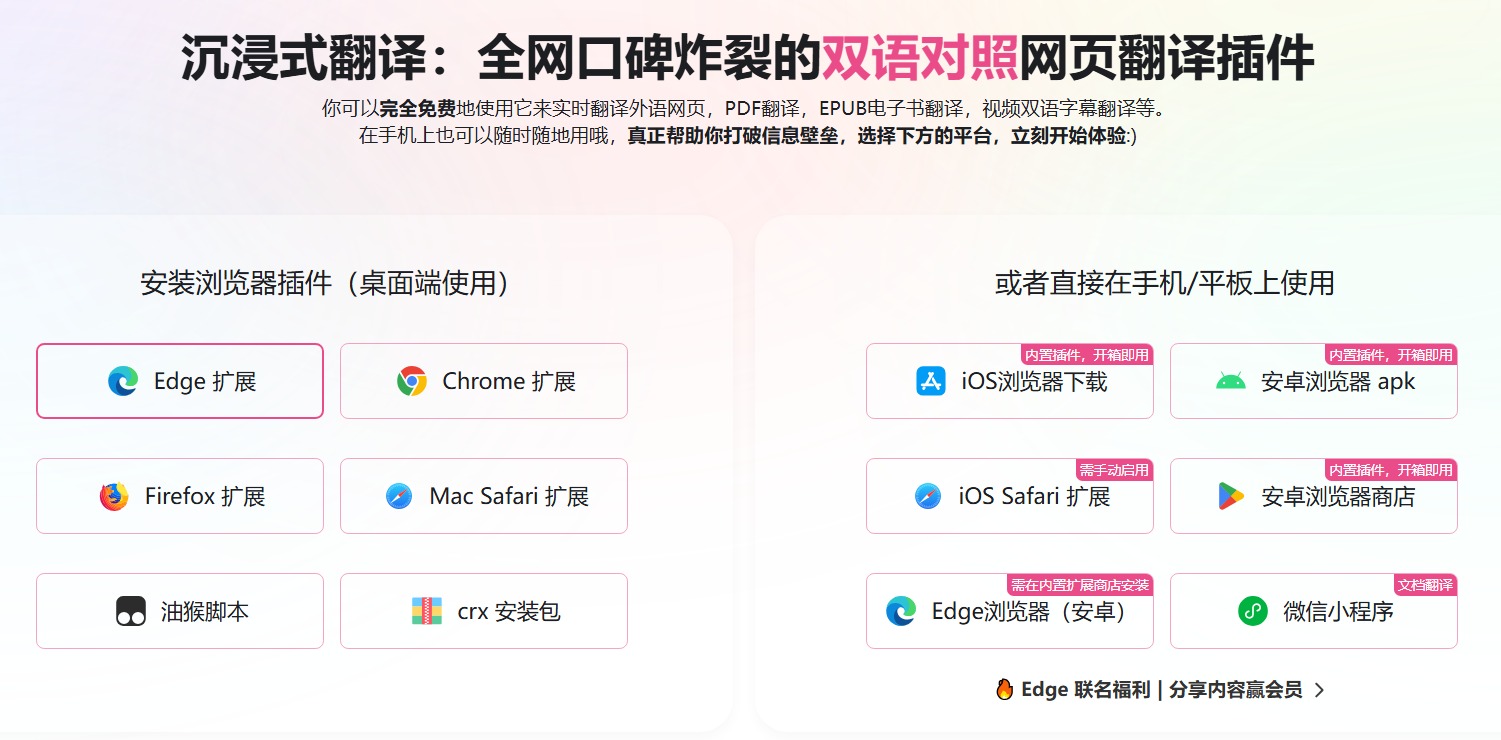Click the iOS App Store icon
This screenshot has height=740, width=1501.
coord(931,381)
